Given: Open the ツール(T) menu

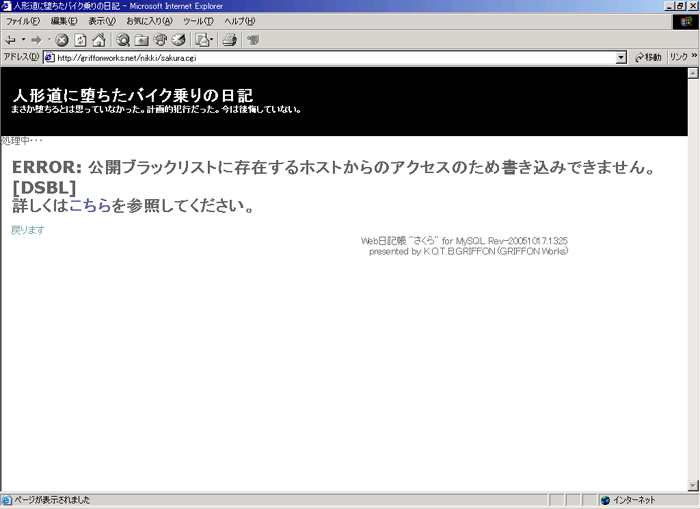Looking at the screenshot, I should (x=198, y=21).
